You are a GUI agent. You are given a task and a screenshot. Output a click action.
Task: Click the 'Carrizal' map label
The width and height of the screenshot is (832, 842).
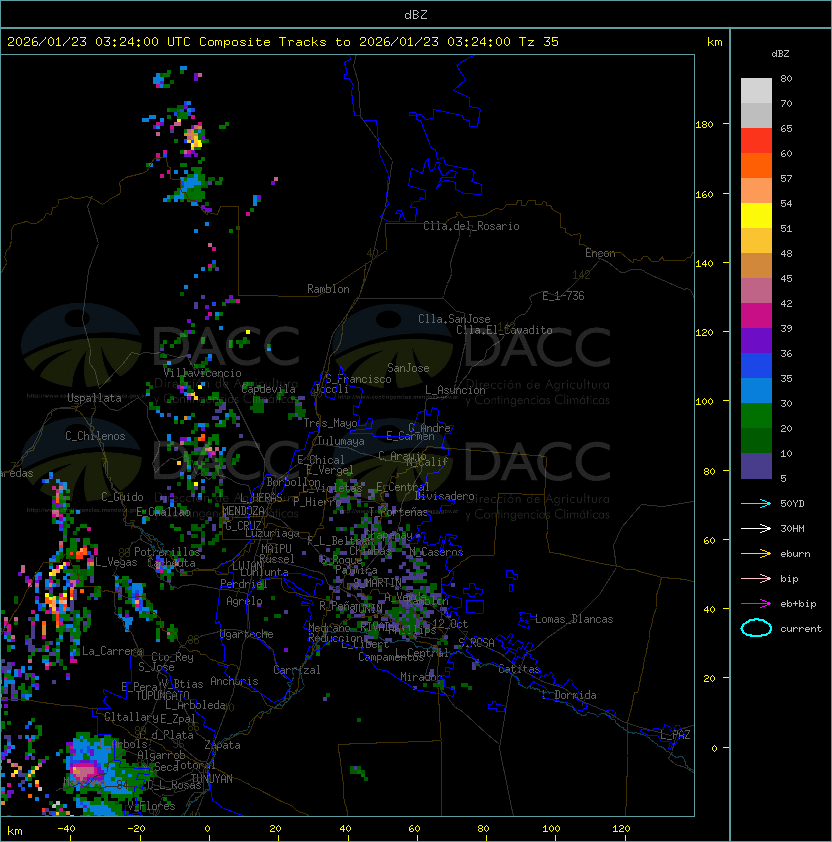click(296, 670)
